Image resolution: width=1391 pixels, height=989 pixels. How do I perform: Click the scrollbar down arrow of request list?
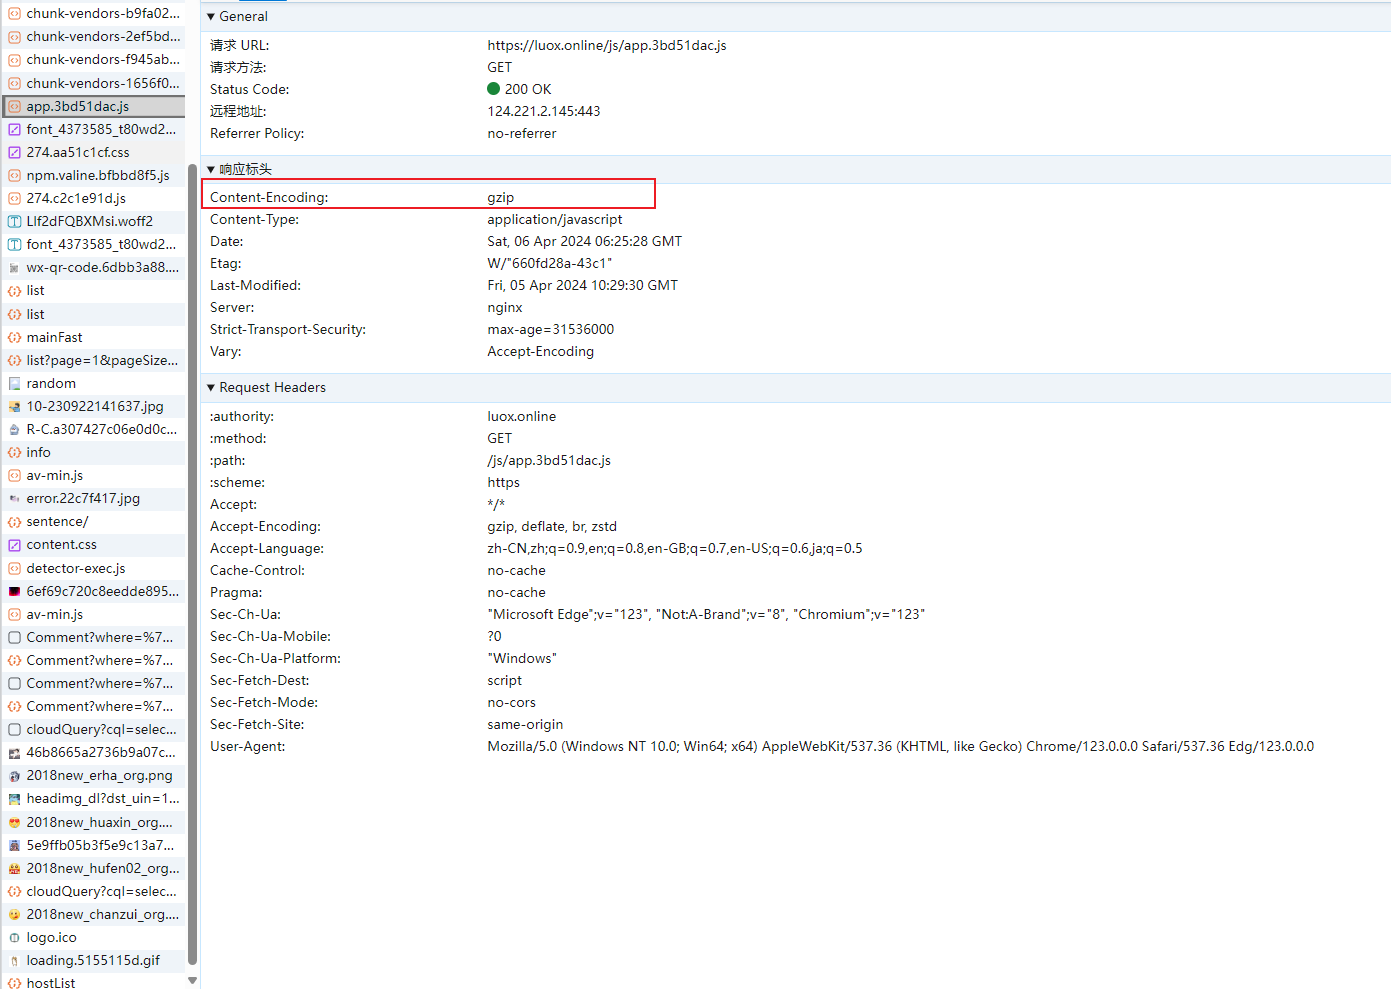(x=192, y=981)
